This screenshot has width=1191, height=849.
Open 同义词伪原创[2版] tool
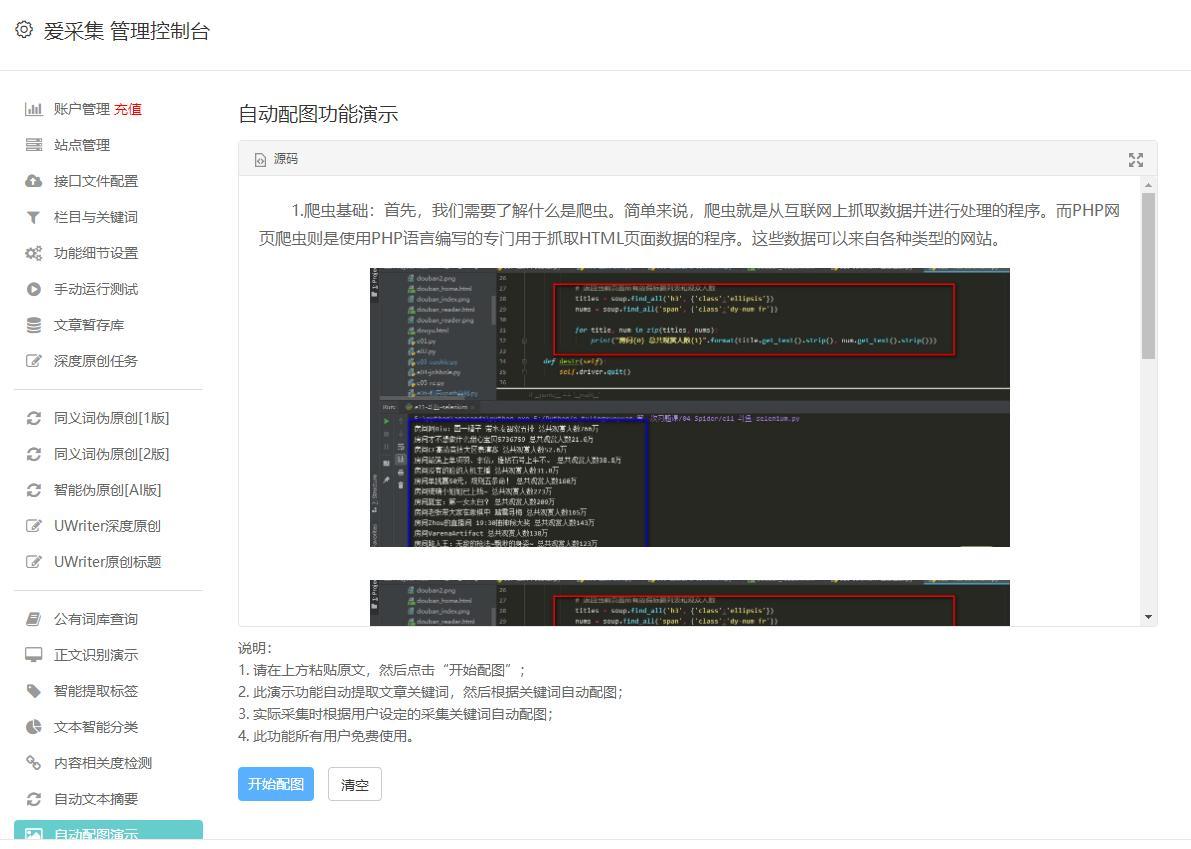point(111,454)
